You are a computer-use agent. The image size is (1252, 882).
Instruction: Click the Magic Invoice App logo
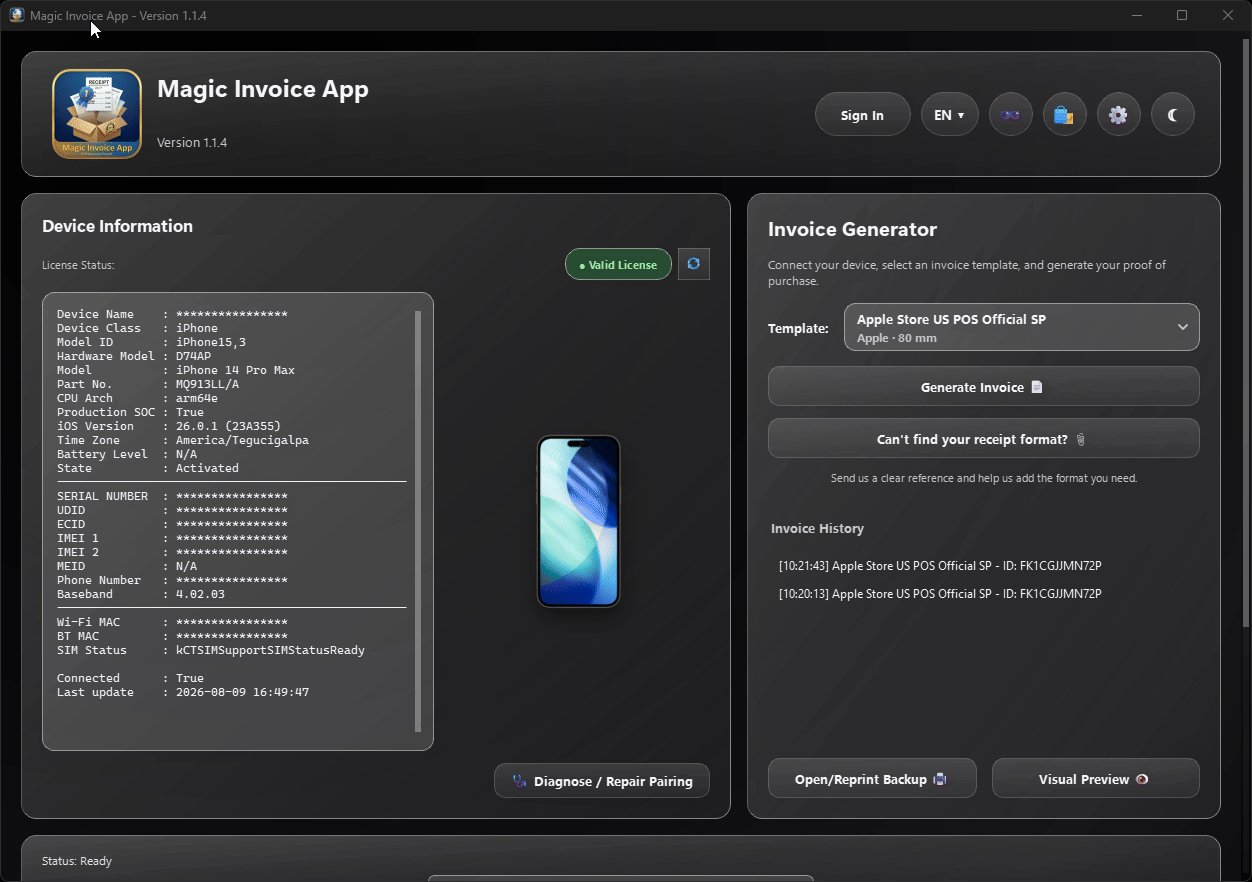(x=97, y=114)
